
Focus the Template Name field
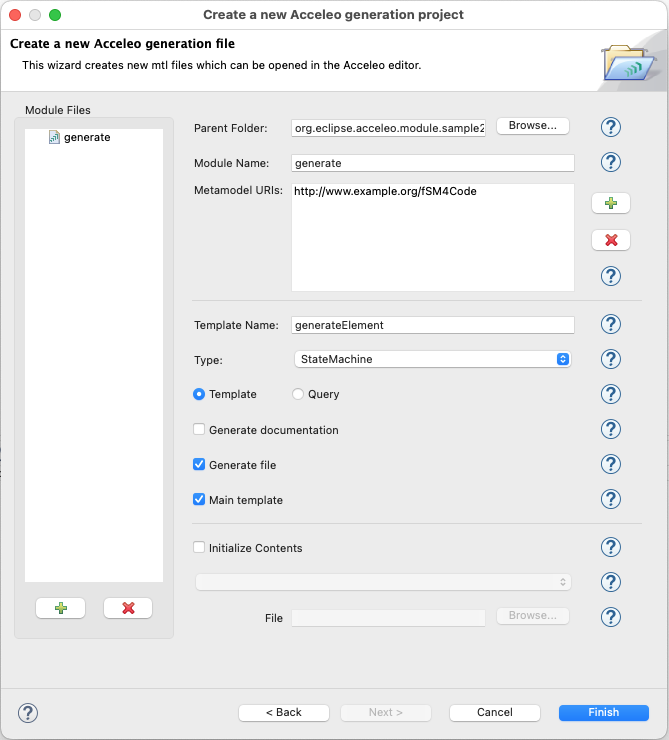point(433,325)
